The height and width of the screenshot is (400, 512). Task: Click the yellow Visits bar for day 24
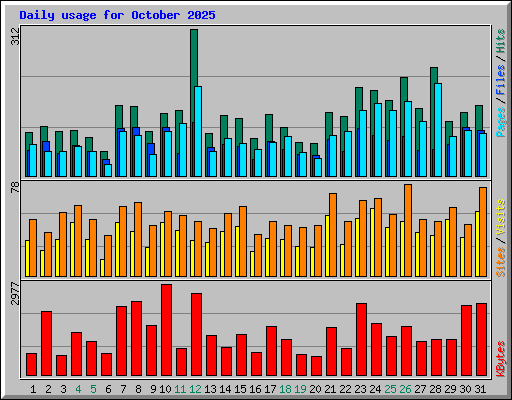pos(372,242)
